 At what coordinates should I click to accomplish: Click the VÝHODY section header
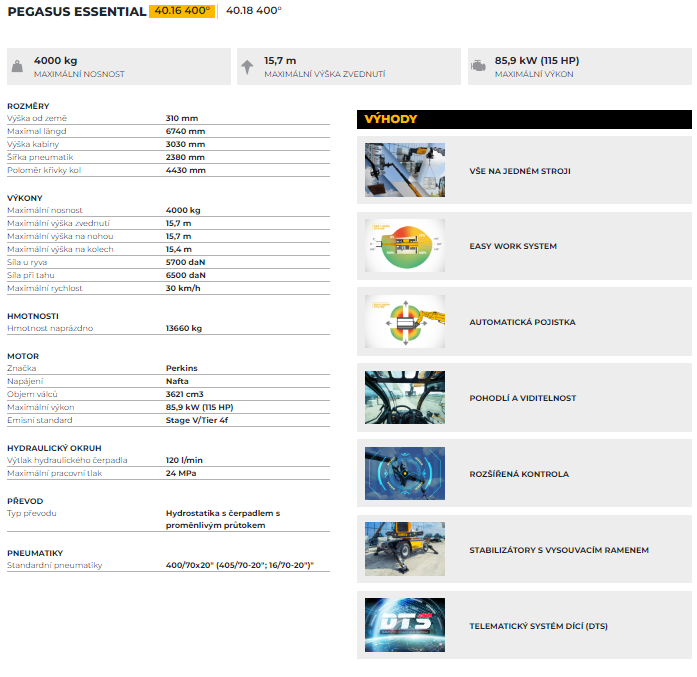coord(524,119)
